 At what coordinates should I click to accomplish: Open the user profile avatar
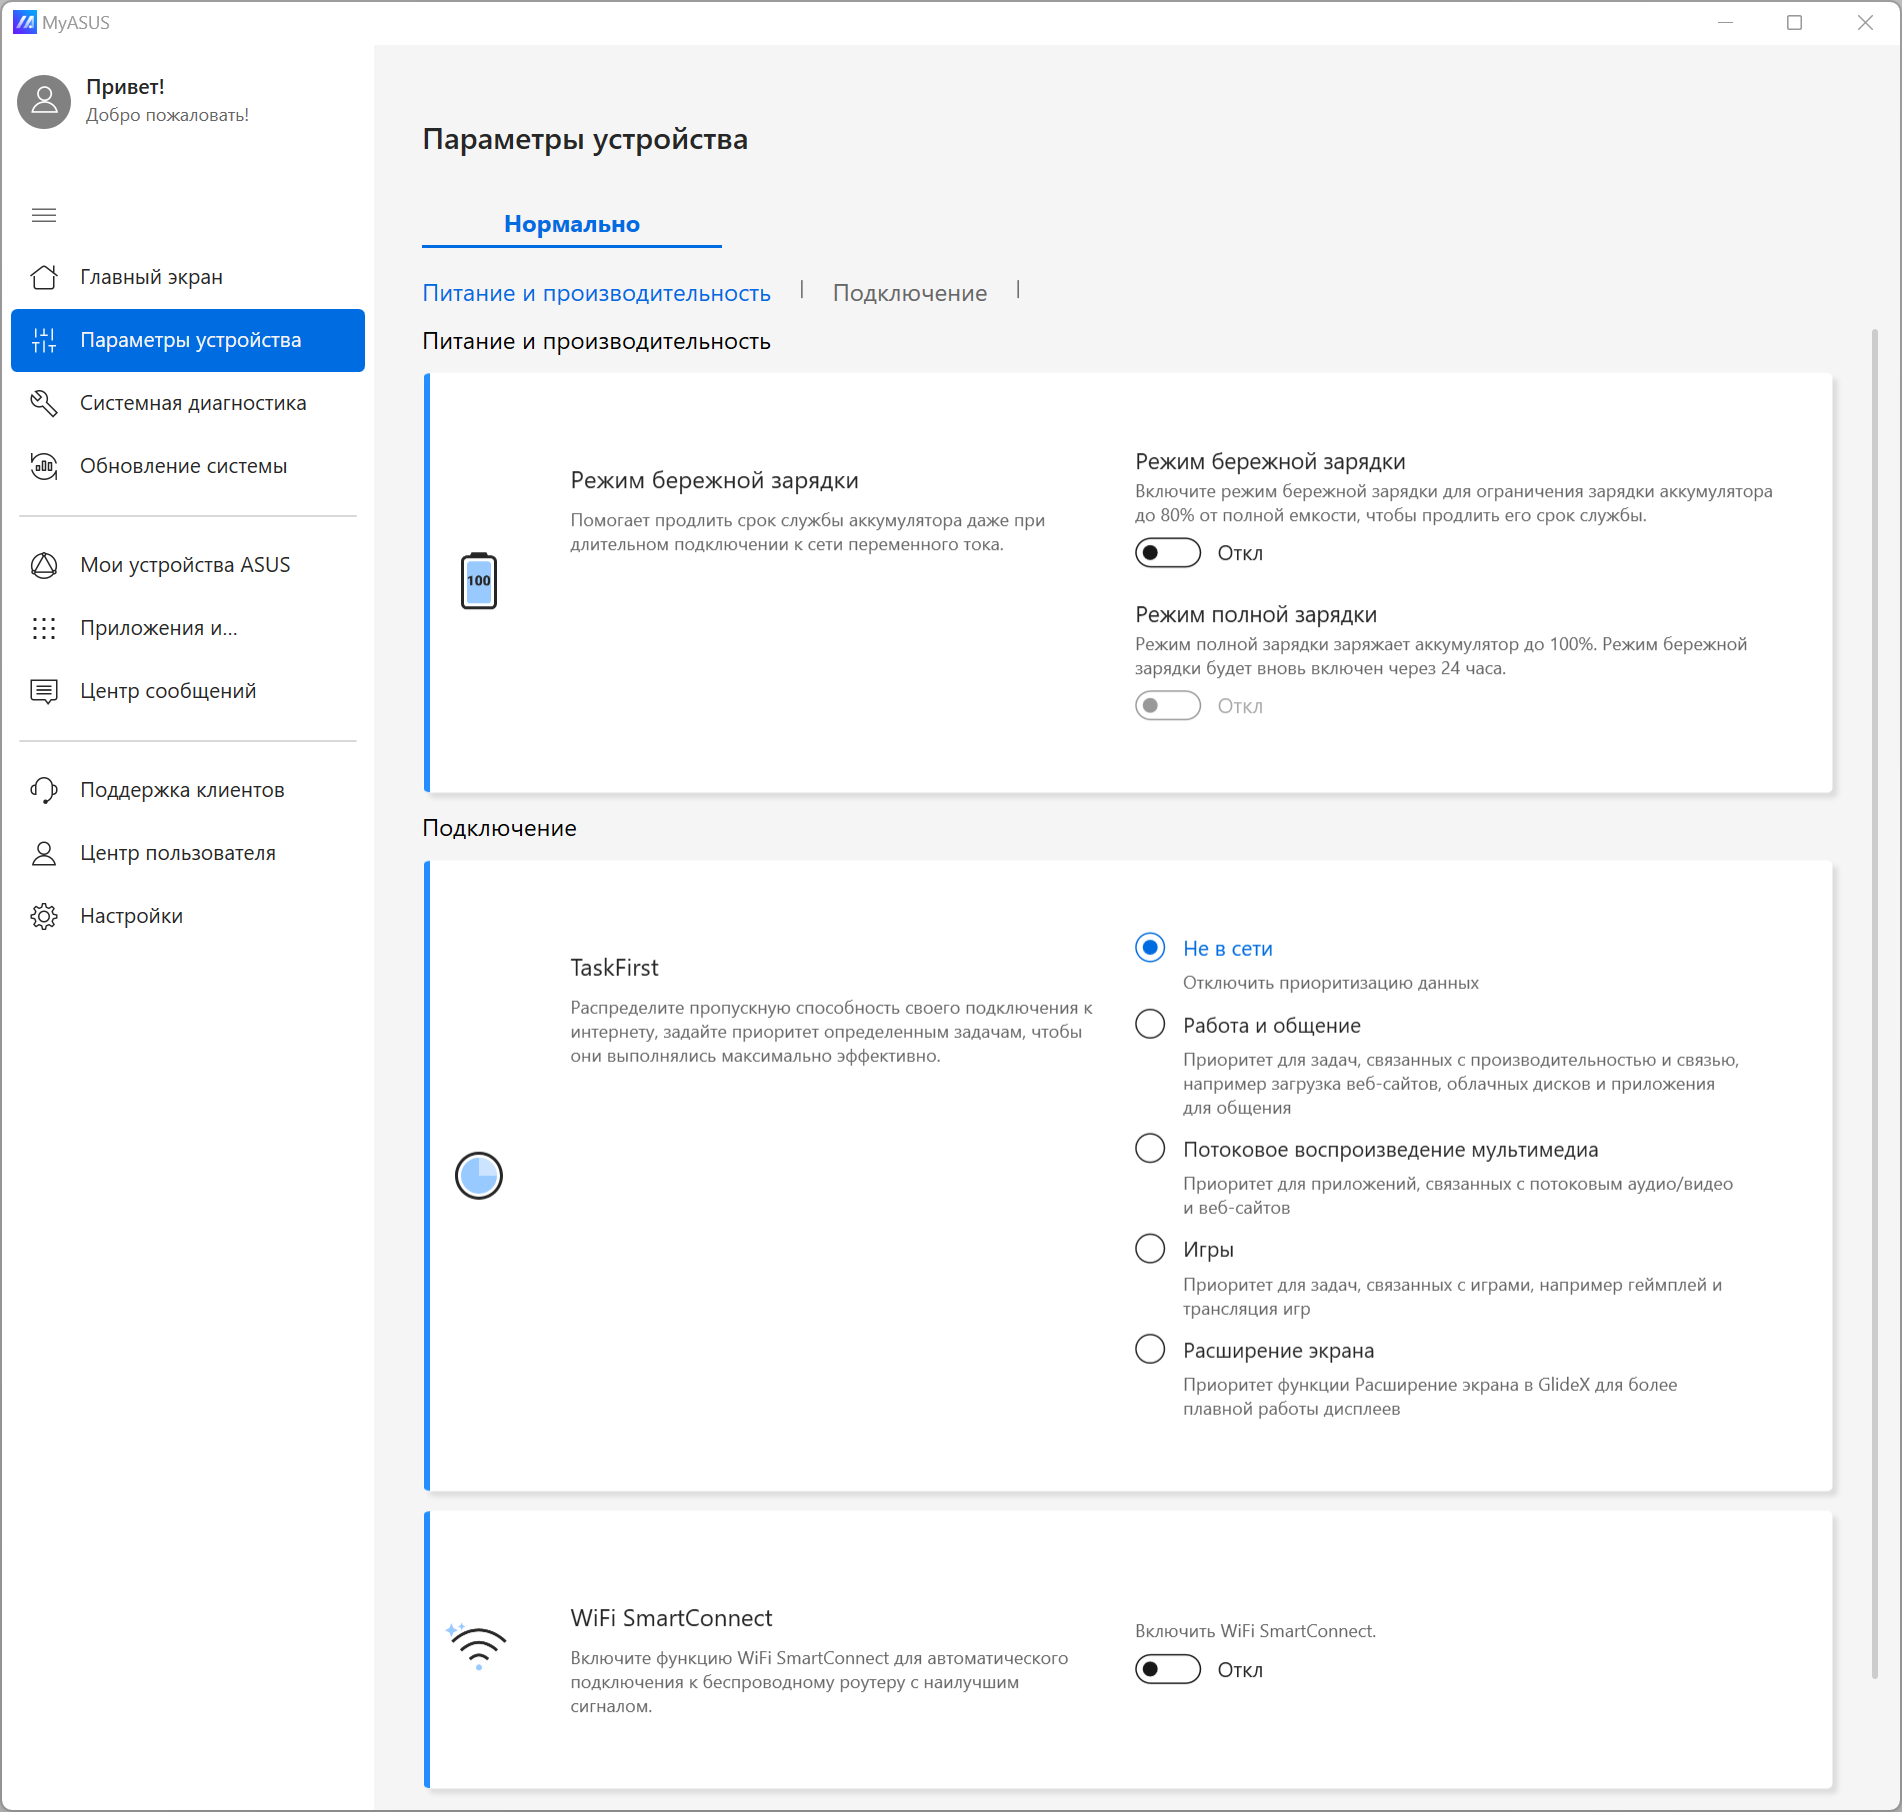[44, 101]
